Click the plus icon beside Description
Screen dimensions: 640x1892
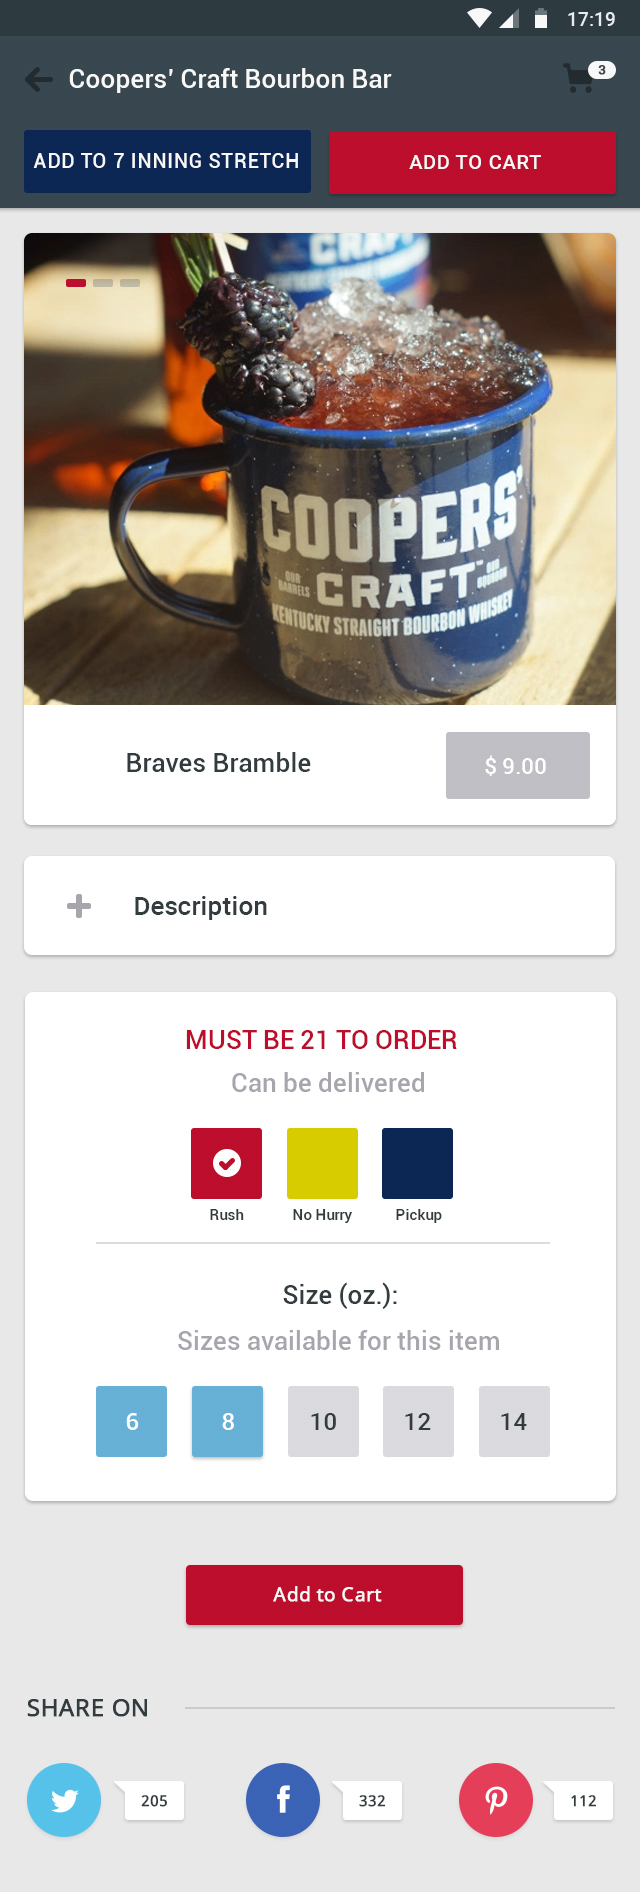(77, 905)
